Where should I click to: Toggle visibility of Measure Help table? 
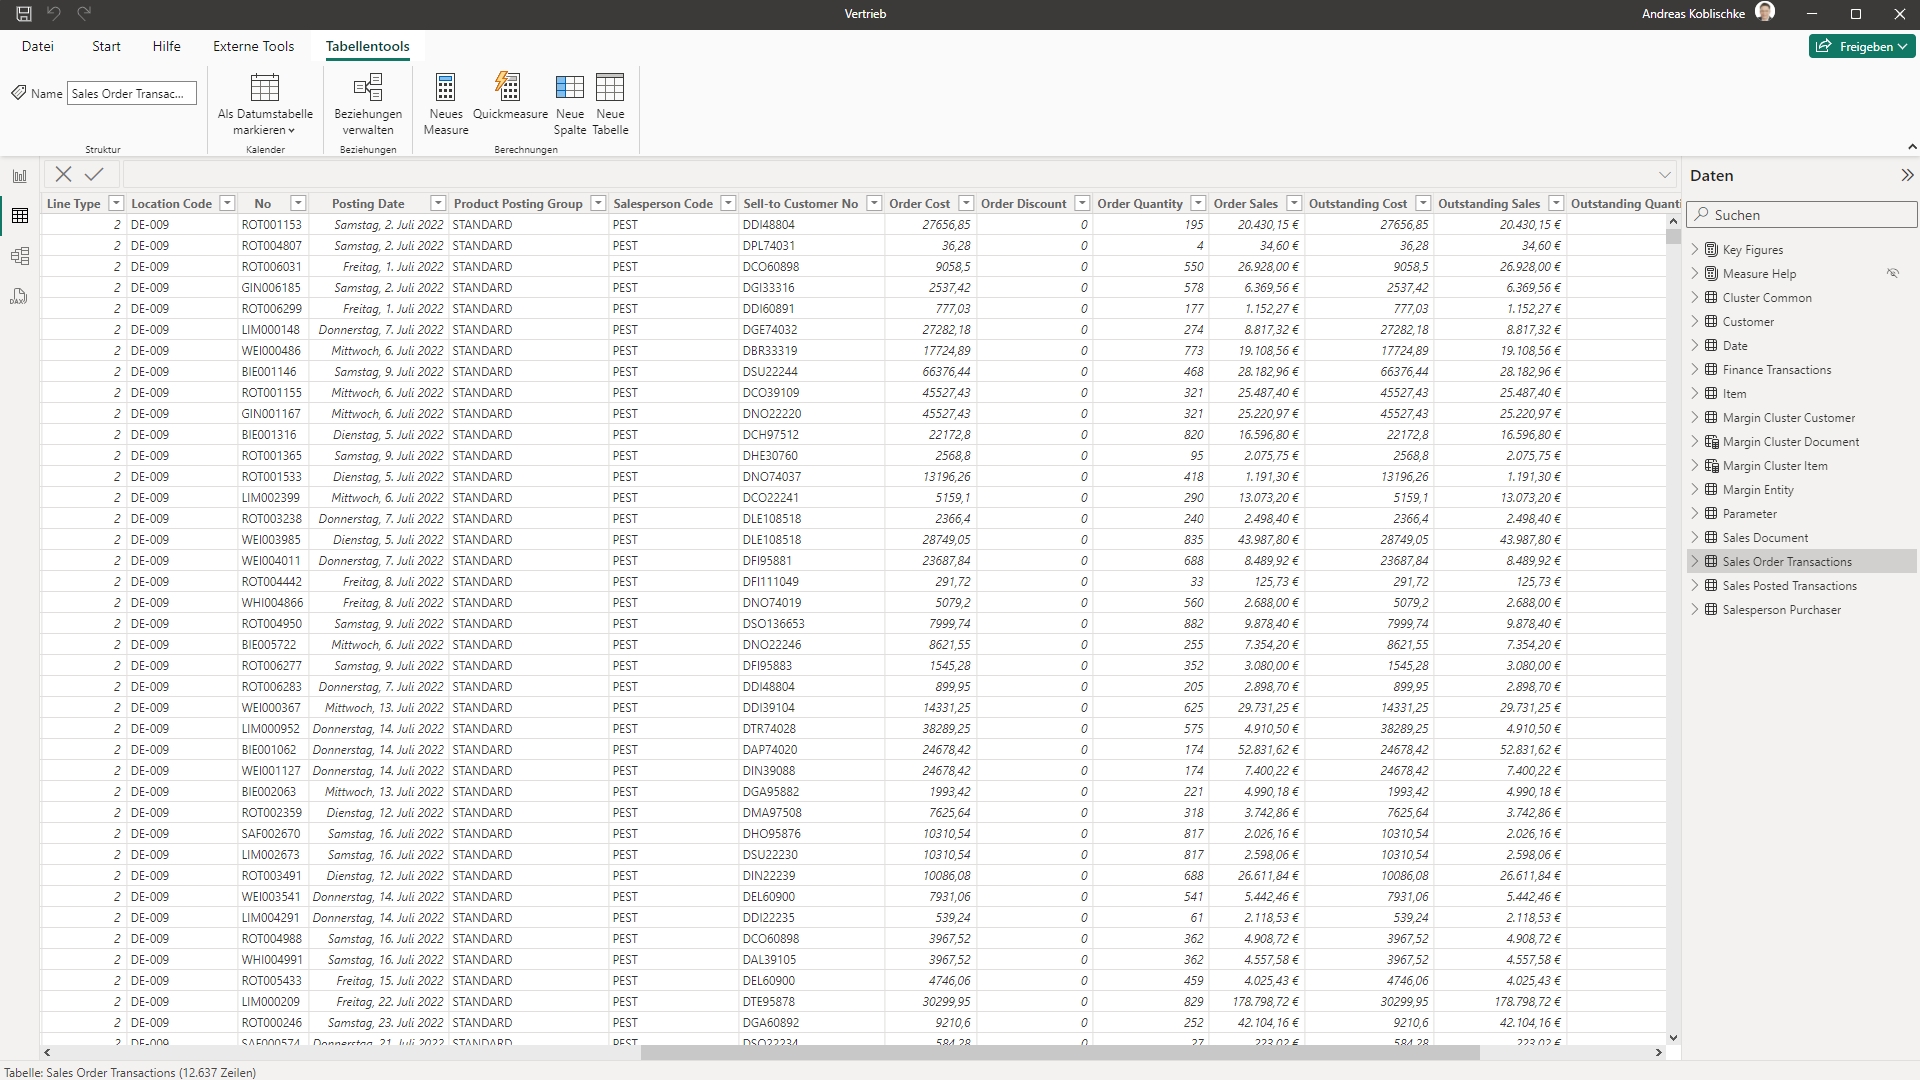pos(1892,273)
